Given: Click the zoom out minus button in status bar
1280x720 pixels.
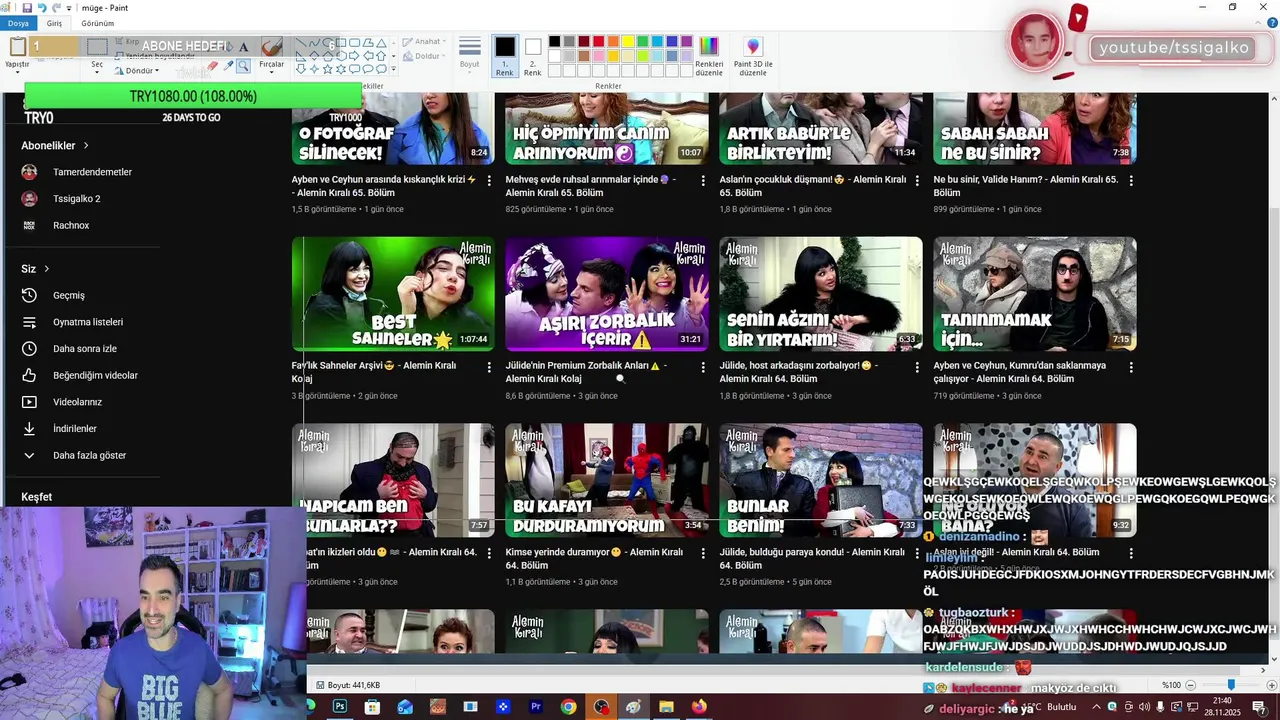Looking at the screenshot, I should 1190,685.
